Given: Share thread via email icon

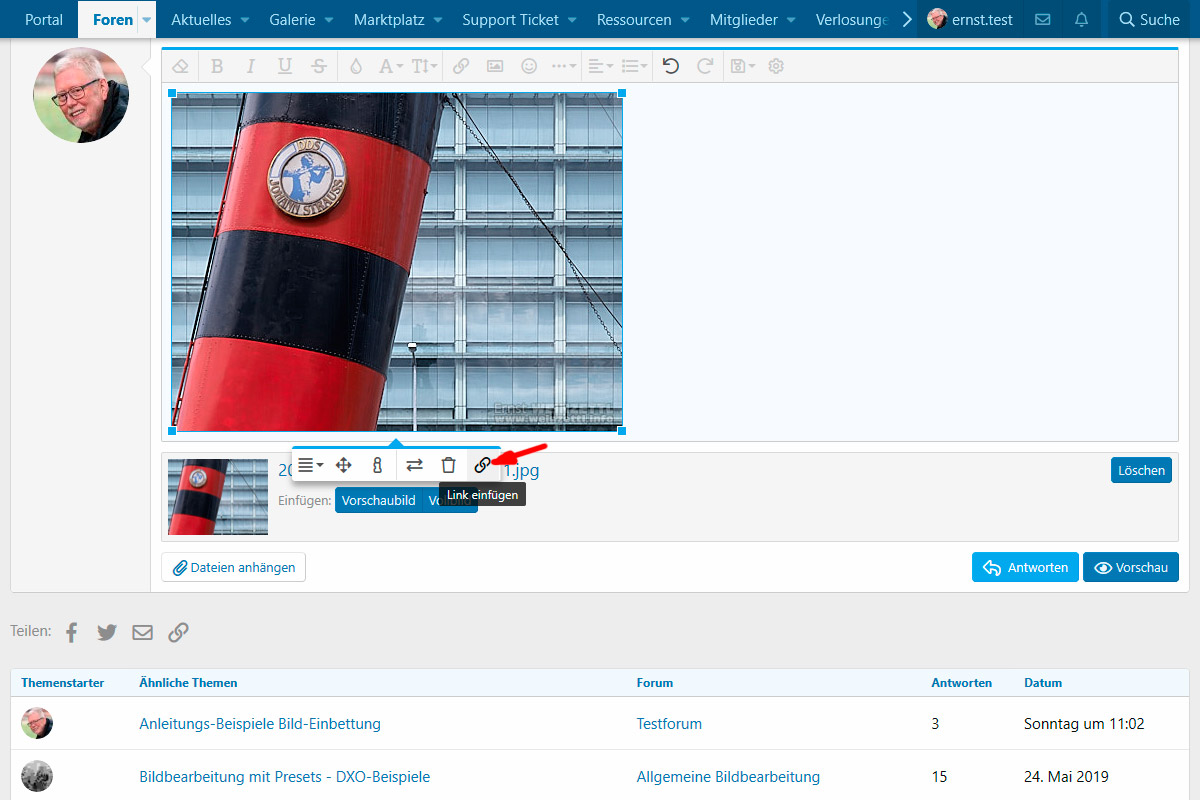Looking at the screenshot, I should pos(143,632).
